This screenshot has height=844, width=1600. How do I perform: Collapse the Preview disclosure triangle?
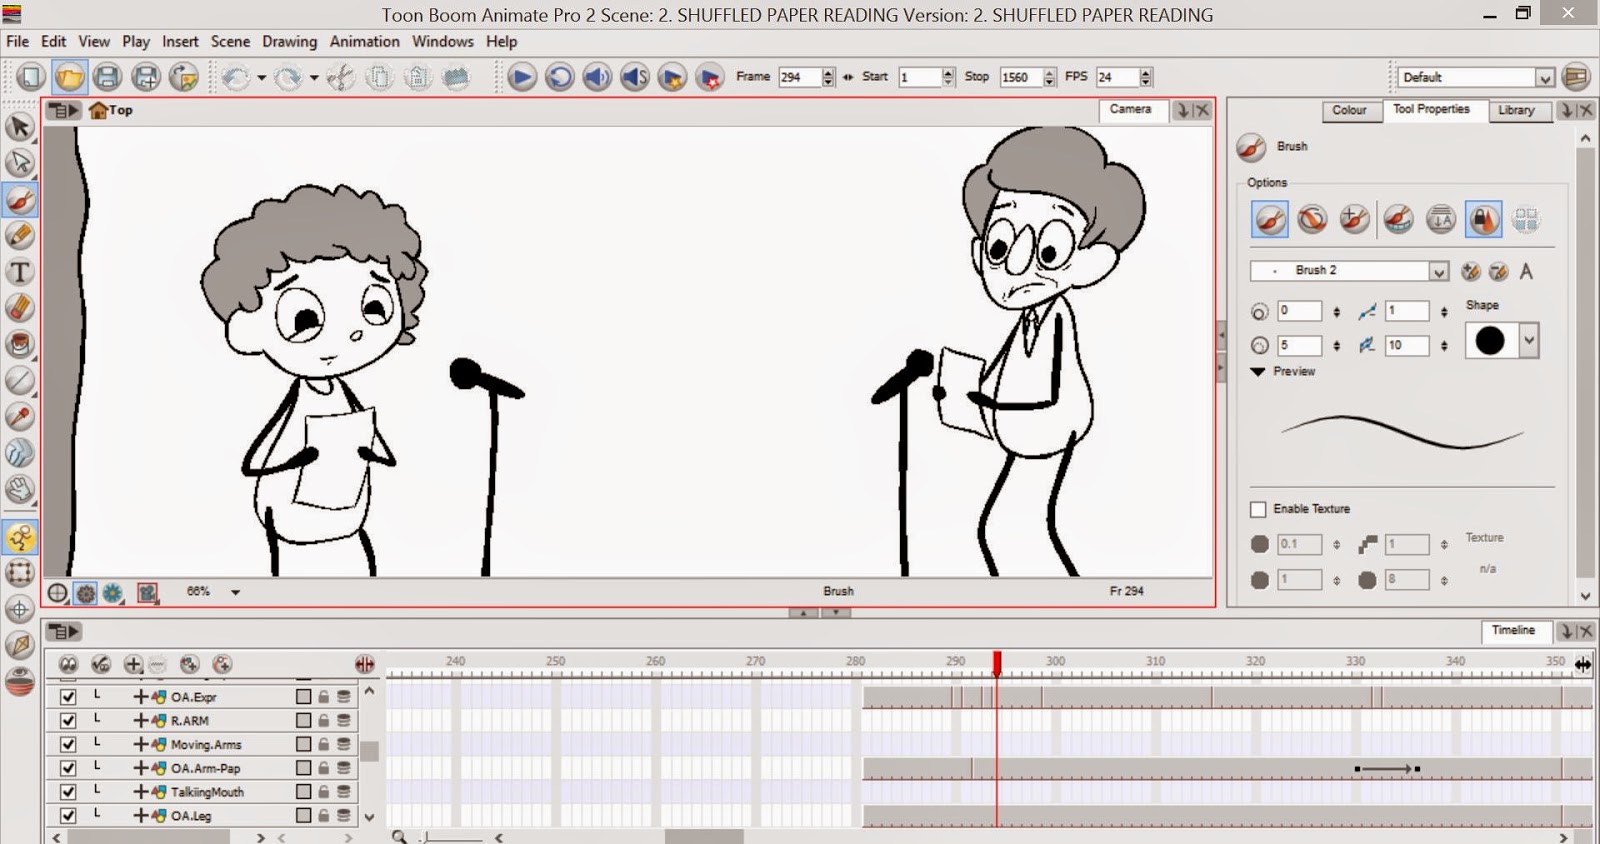coord(1258,371)
